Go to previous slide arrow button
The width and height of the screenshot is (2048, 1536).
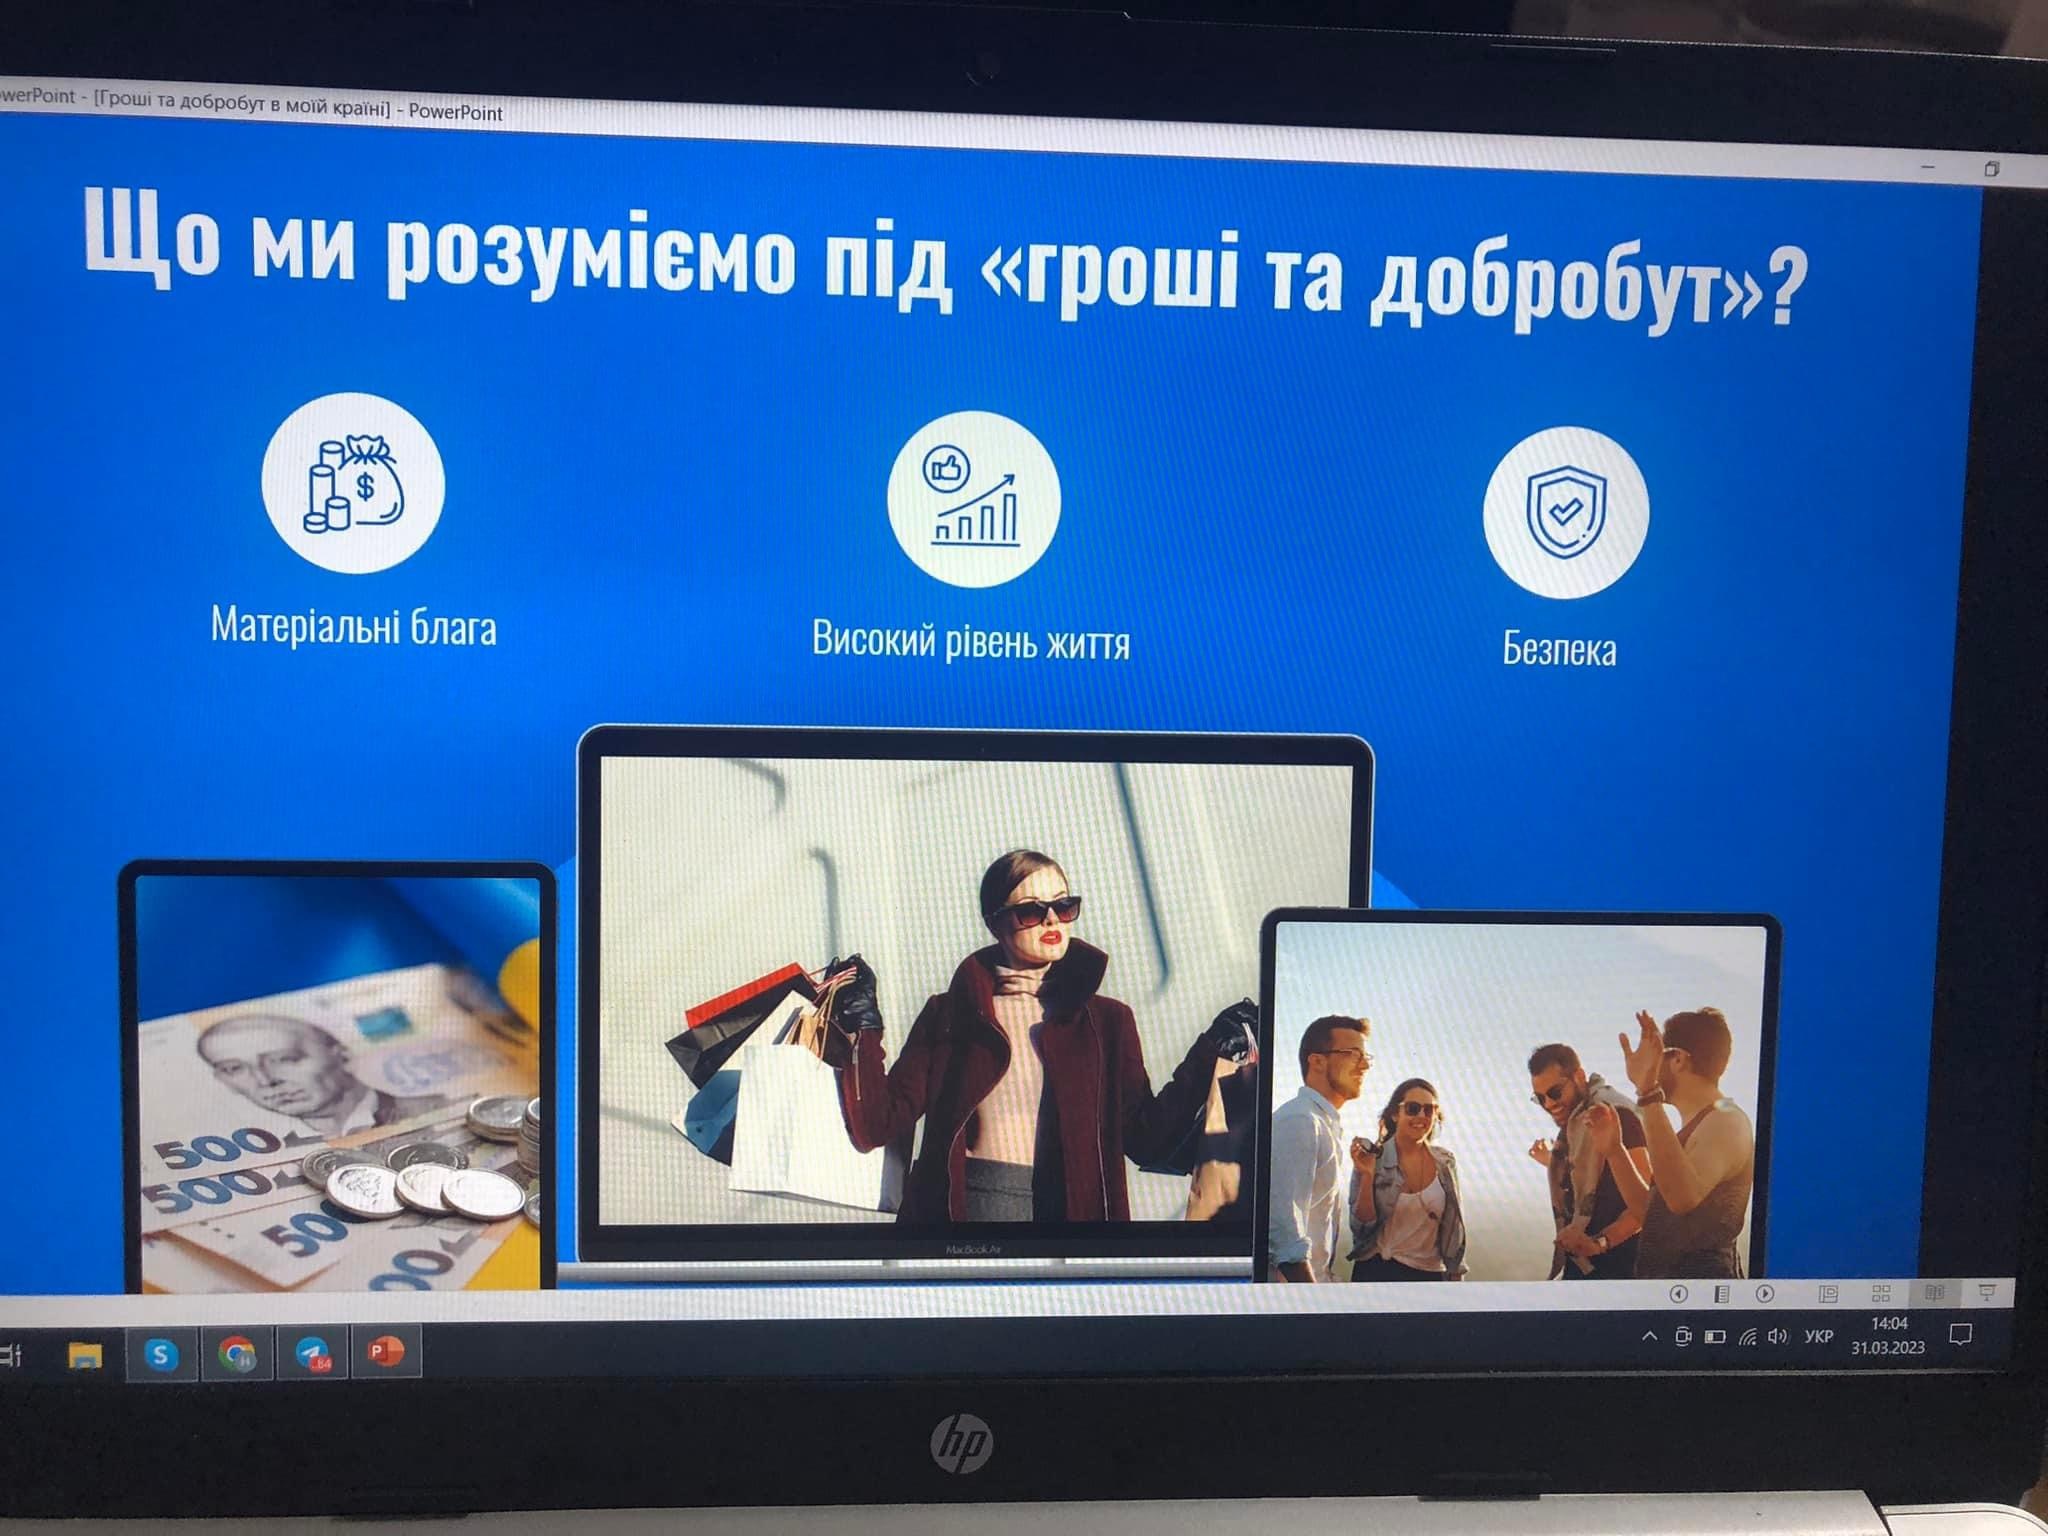pyautogui.click(x=1679, y=1294)
